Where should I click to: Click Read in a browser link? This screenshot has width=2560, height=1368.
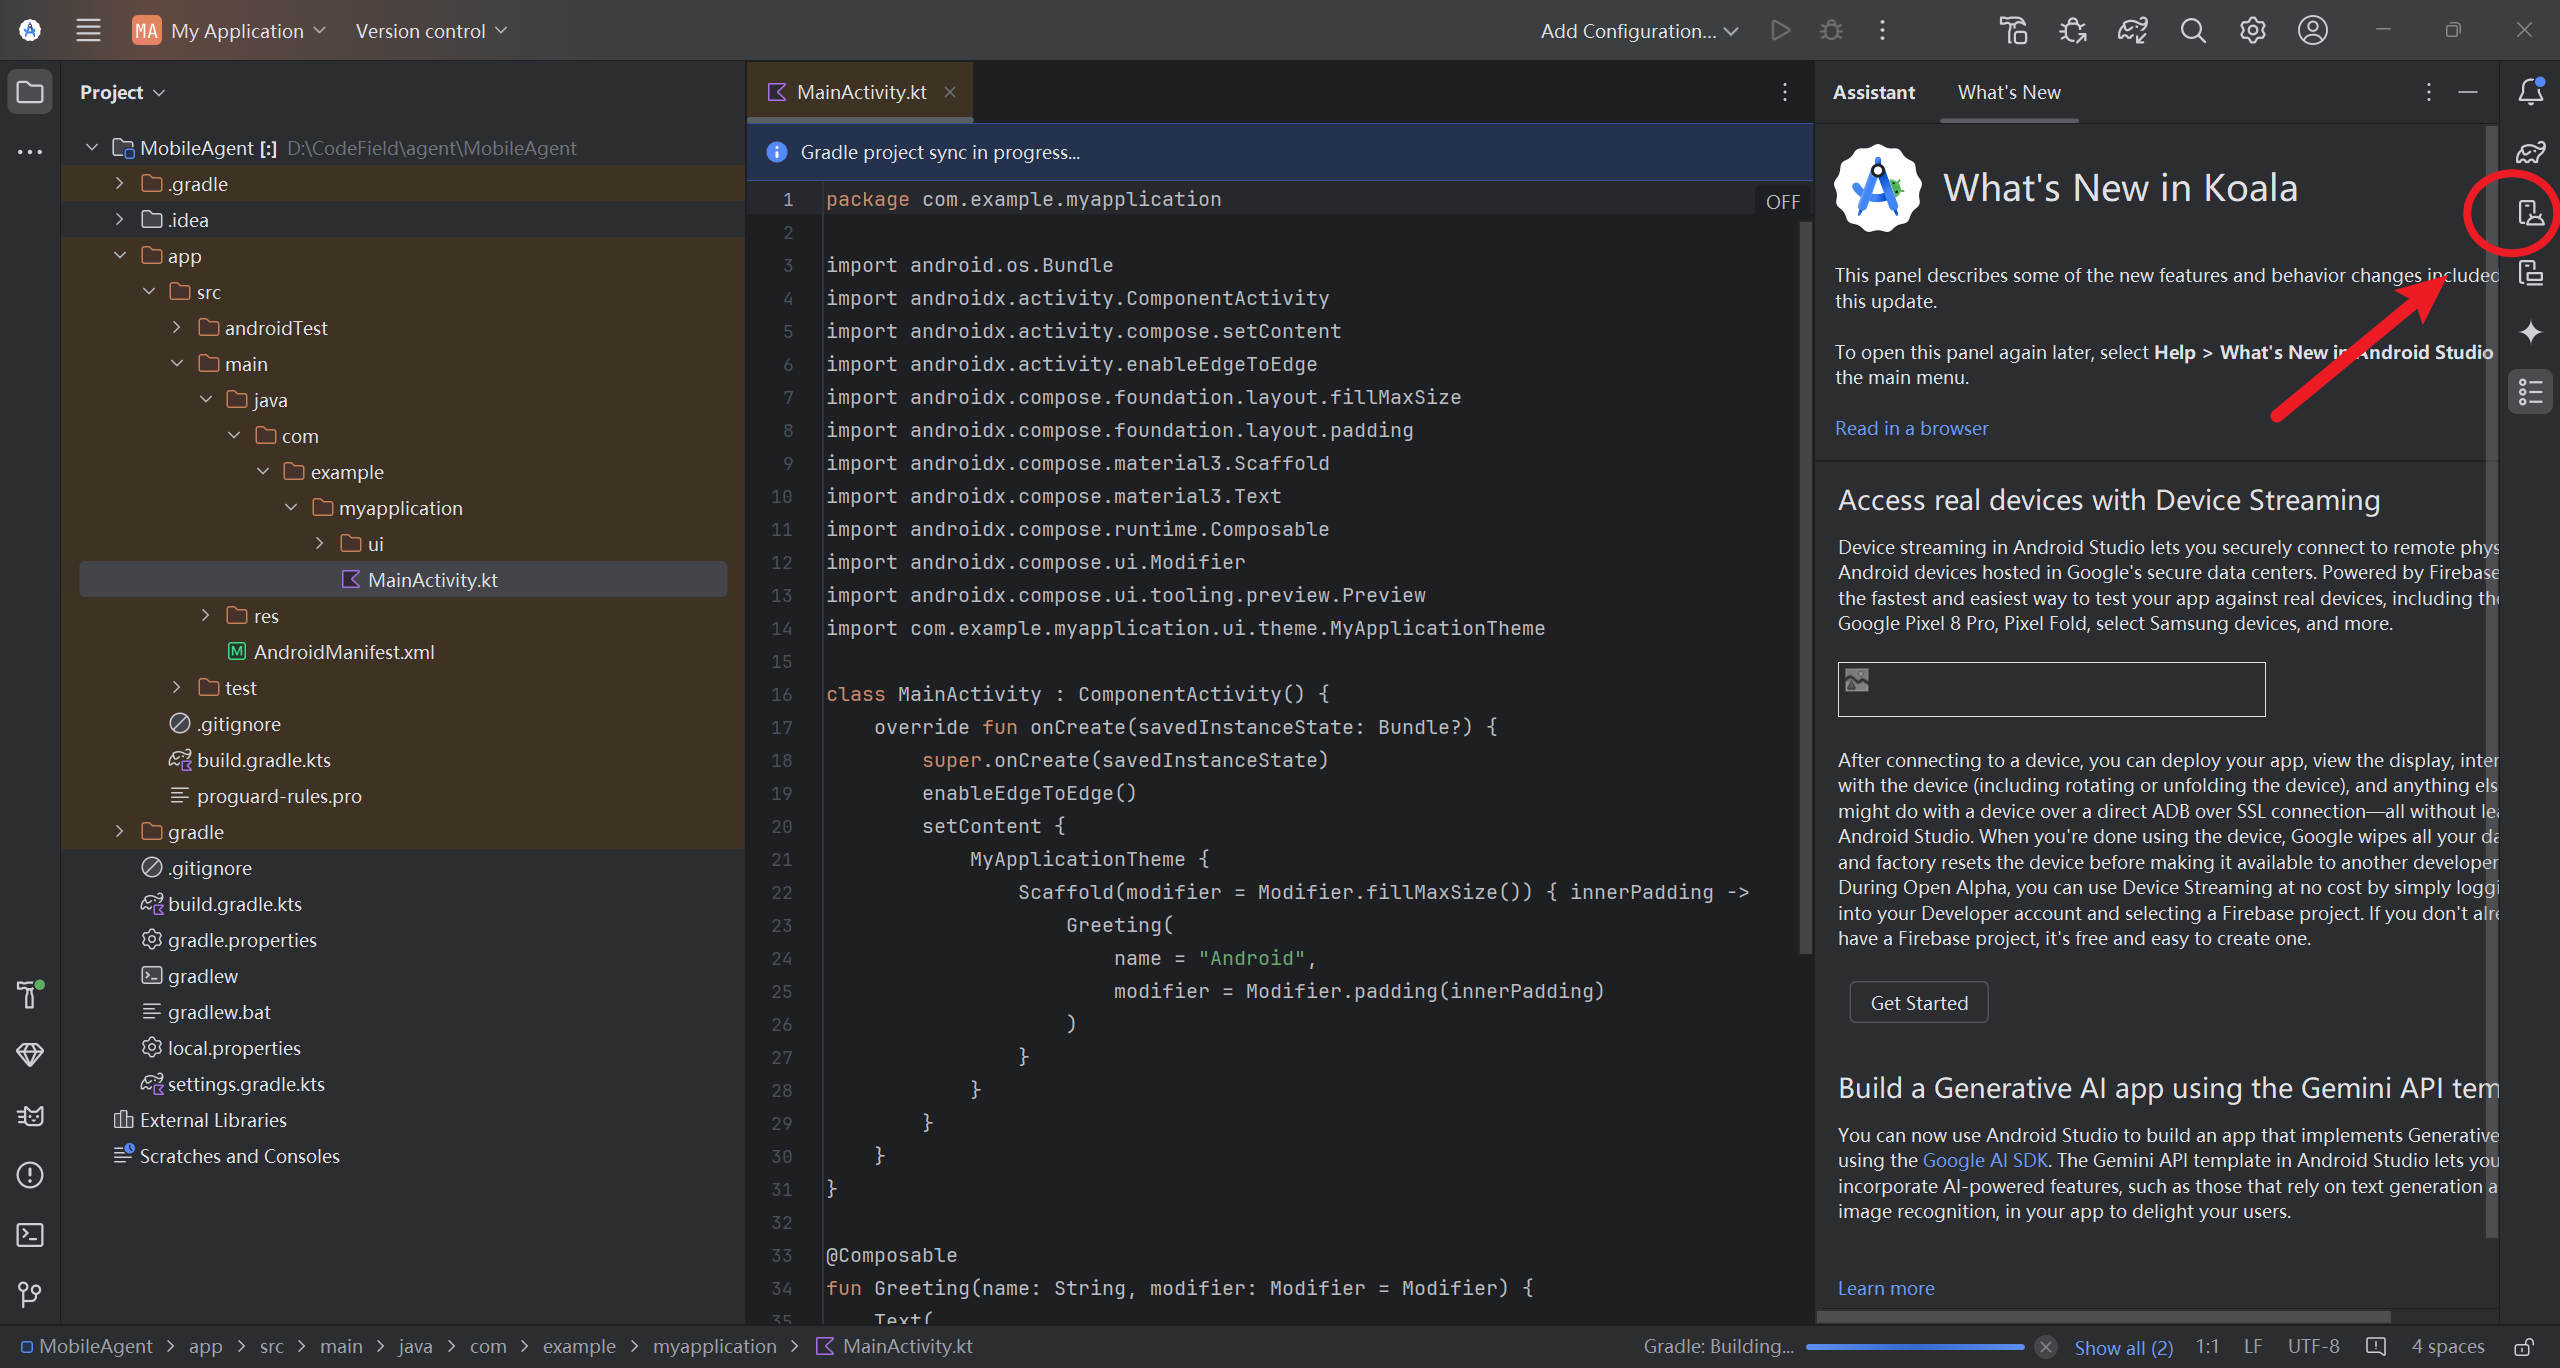tap(1911, 428)
